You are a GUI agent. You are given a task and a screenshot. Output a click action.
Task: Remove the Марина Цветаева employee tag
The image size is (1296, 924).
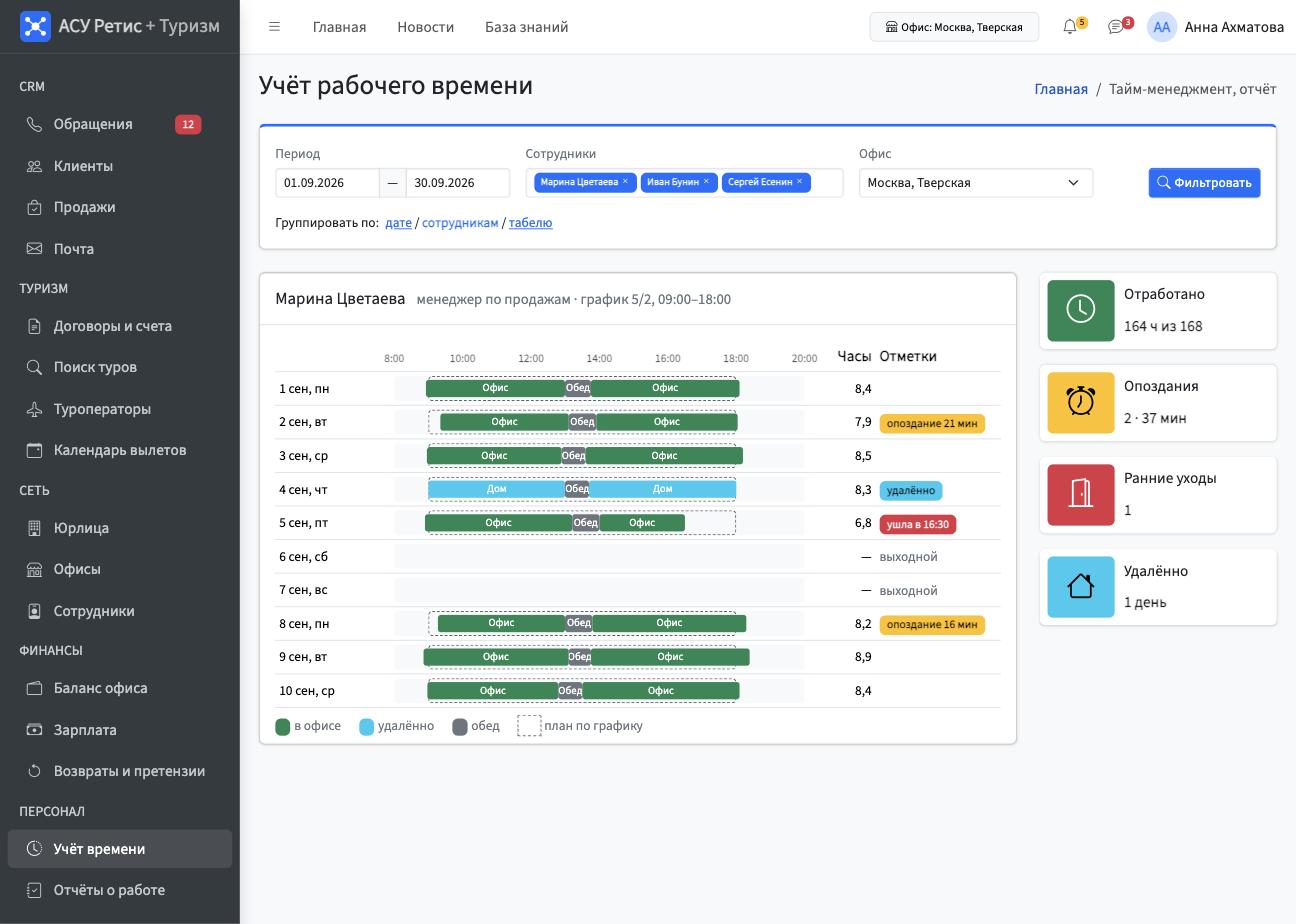pyautogui.click(x=626, y=182)
